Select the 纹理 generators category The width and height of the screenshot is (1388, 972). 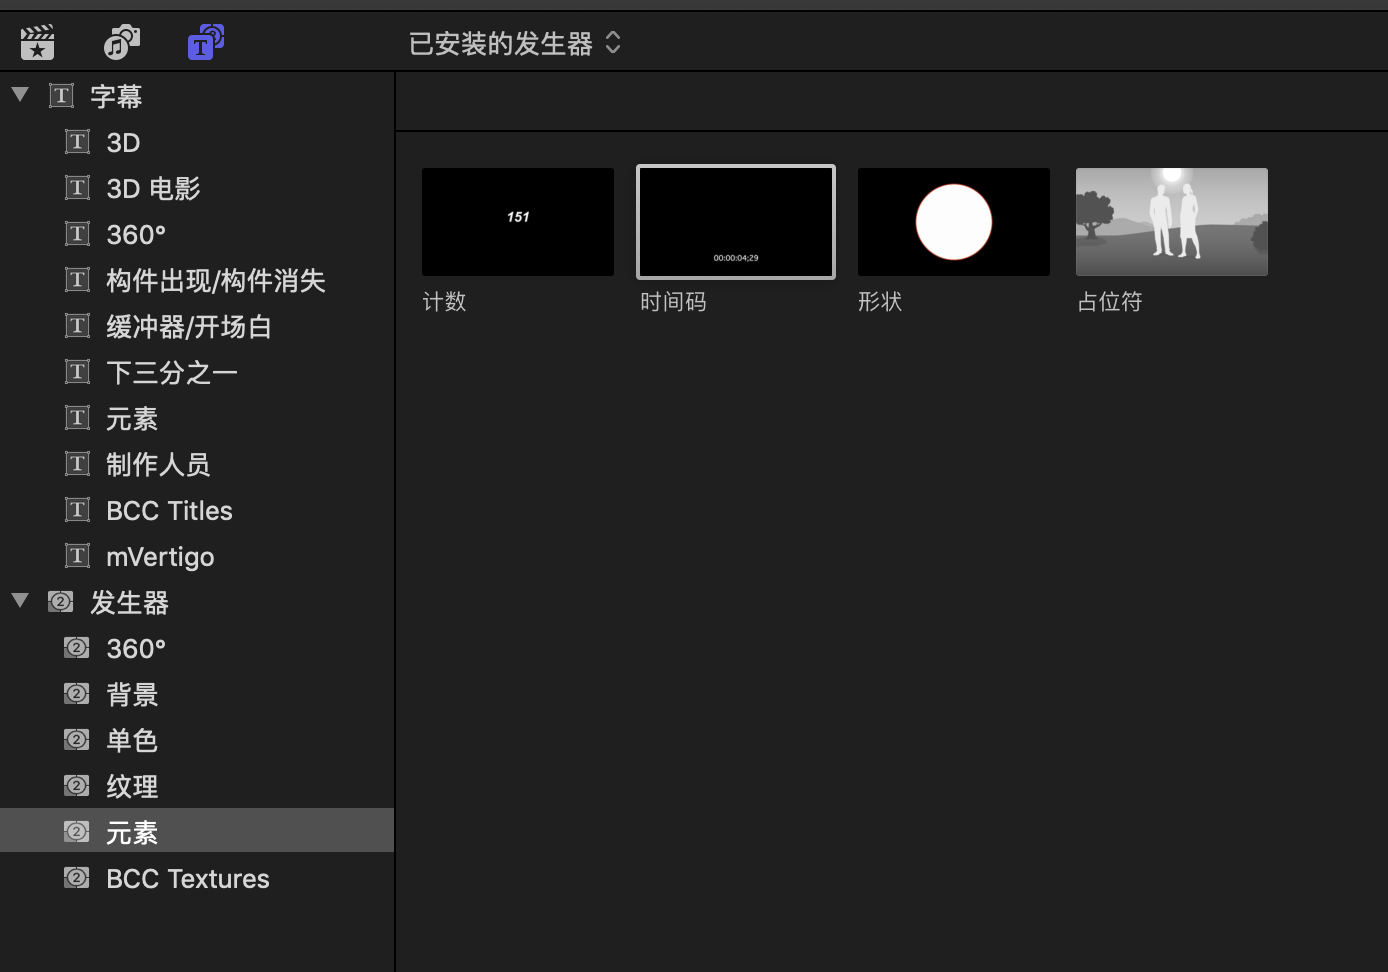[132, 787]
